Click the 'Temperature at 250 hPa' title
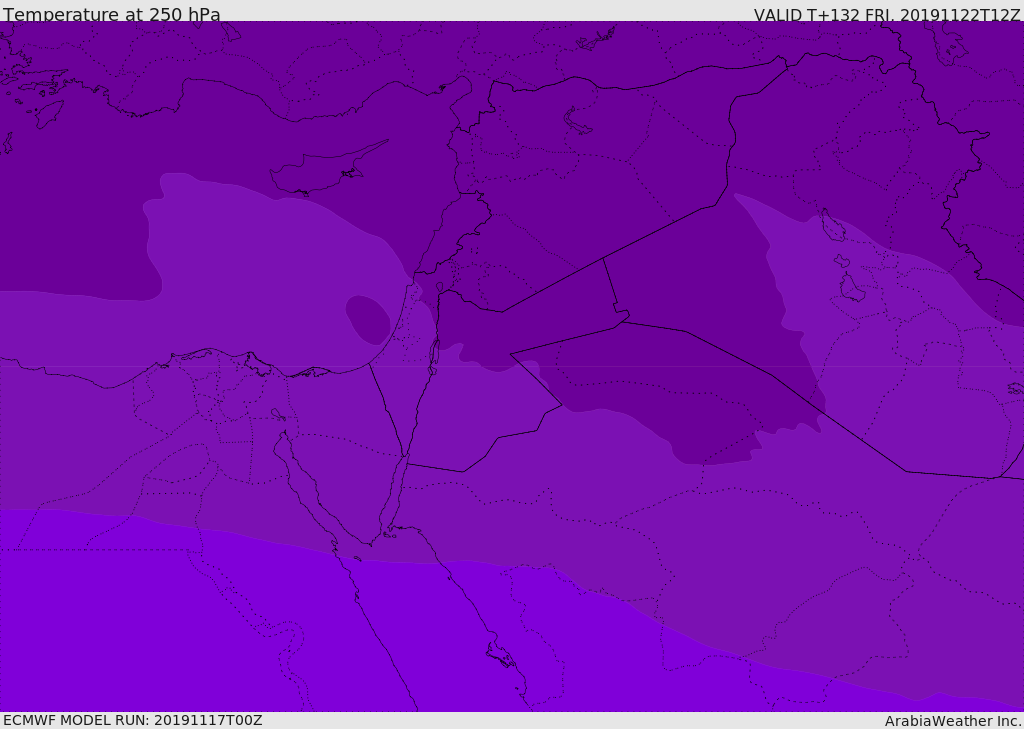Screen dimensions: 1024x729 112,14
